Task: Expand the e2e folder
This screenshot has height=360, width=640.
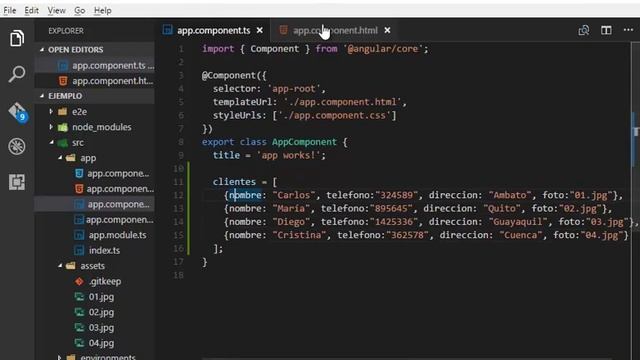Action: [x=51, y=111]
